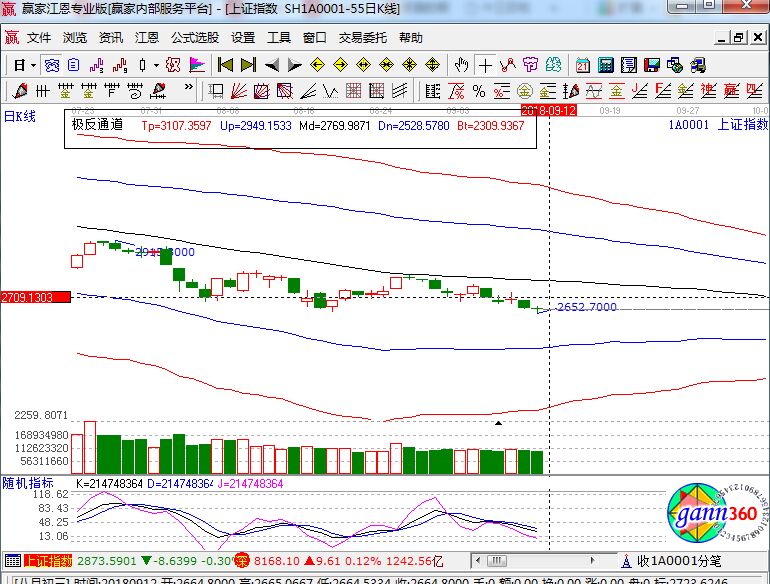Click the pink flag chart icon
Viewport: 770px width, 584px height.
coord(197,65)
